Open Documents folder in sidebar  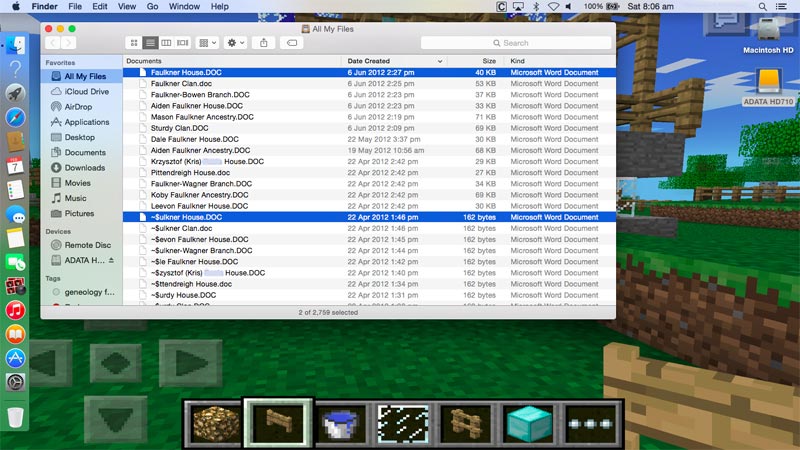[81, 153]
